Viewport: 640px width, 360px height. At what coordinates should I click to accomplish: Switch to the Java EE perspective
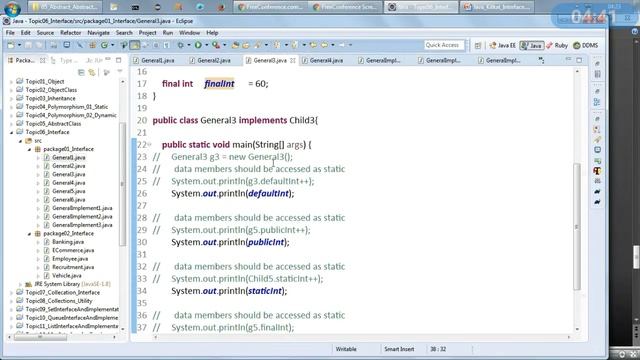[x=502, y=46]
